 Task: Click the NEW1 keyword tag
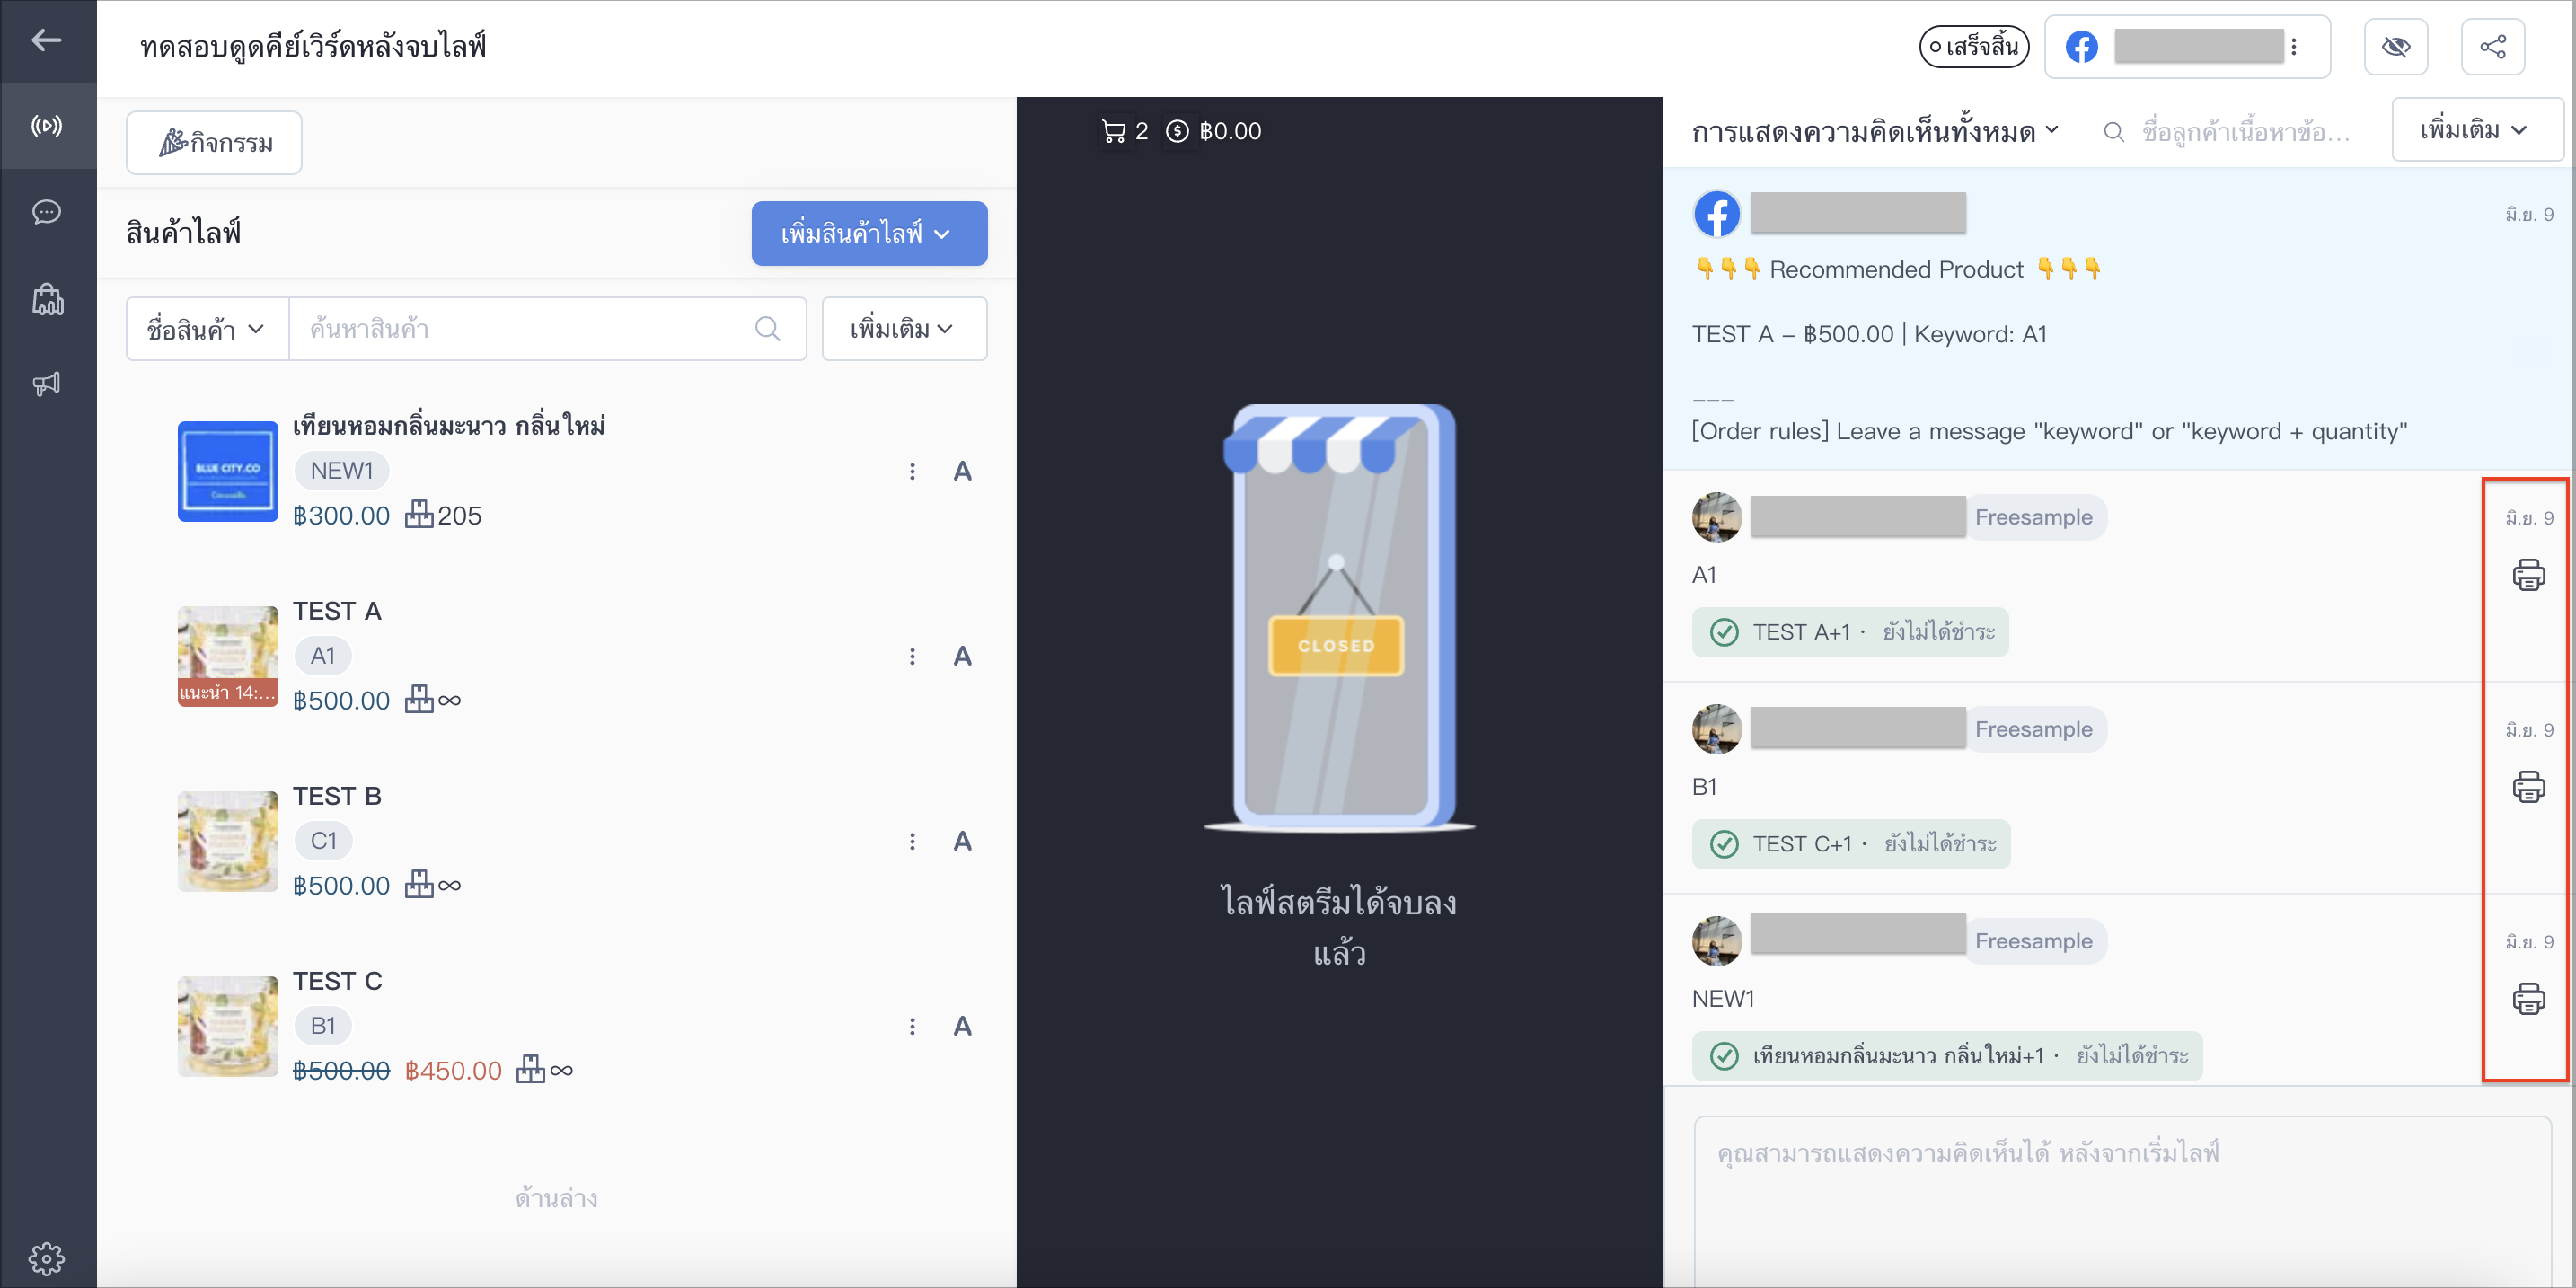pos(341,470)
